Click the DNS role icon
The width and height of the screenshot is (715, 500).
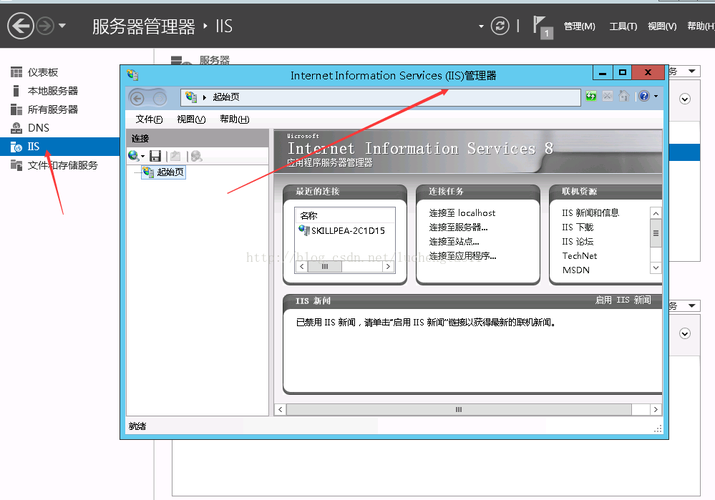[x=16, y=128]
